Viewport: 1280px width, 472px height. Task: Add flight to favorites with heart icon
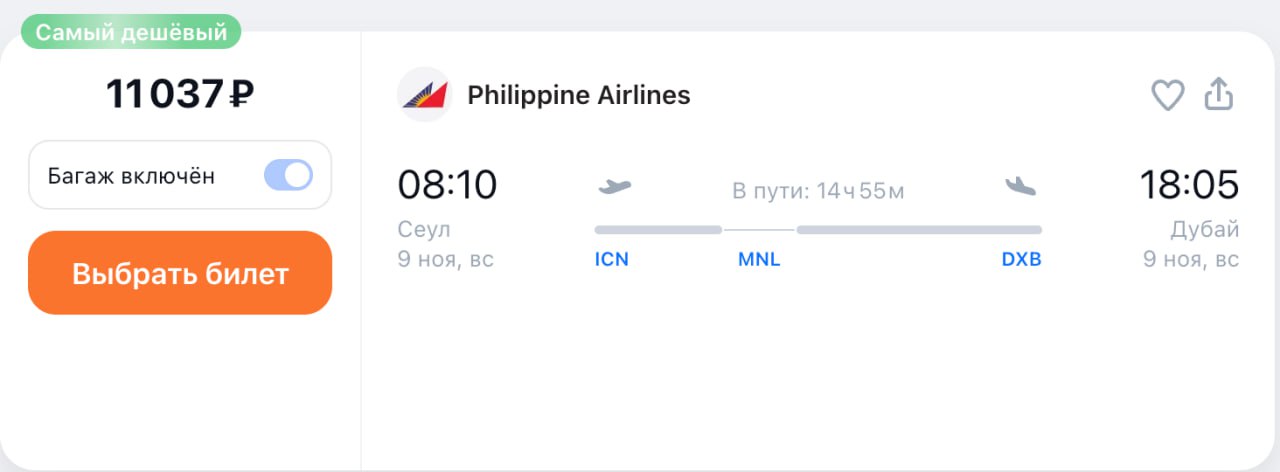point(1168,95)
